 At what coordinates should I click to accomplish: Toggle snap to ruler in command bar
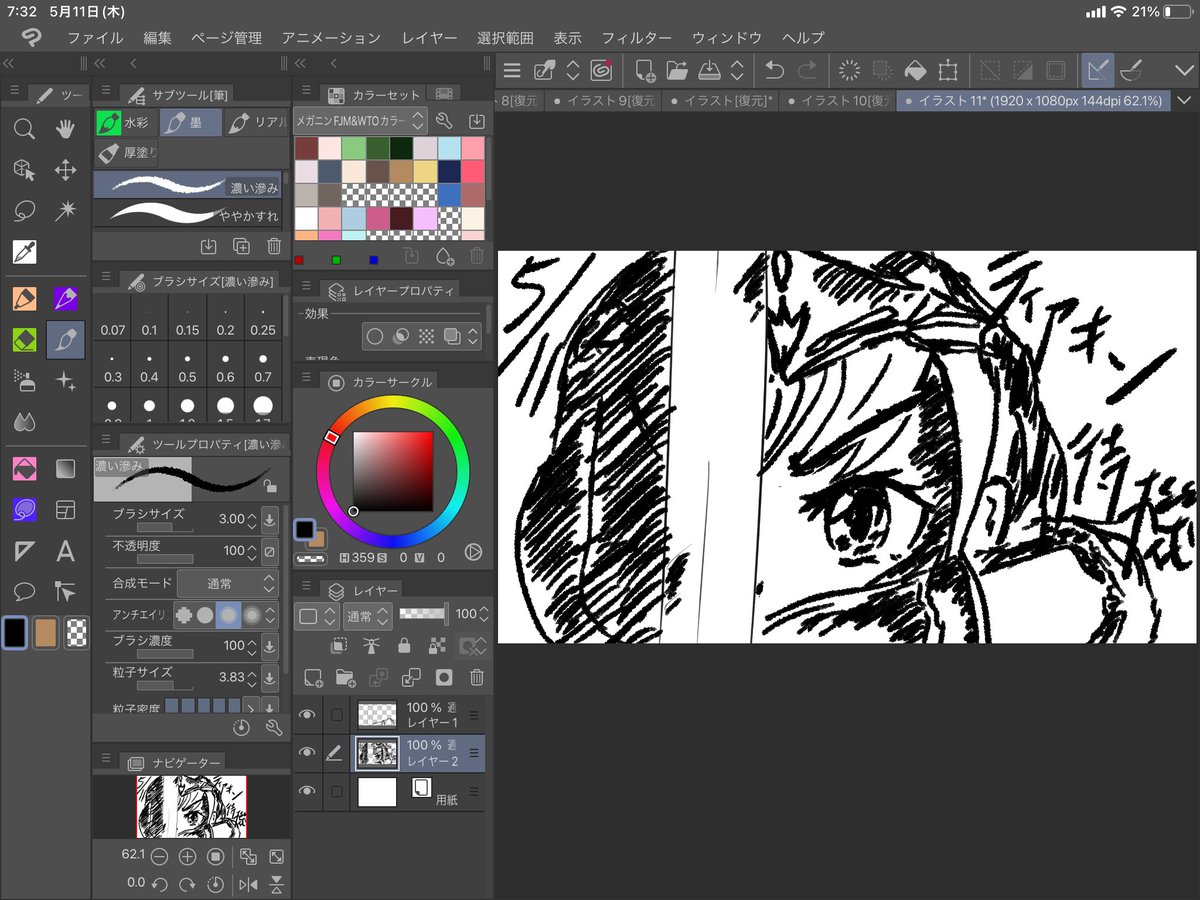tap(1097, 70)
